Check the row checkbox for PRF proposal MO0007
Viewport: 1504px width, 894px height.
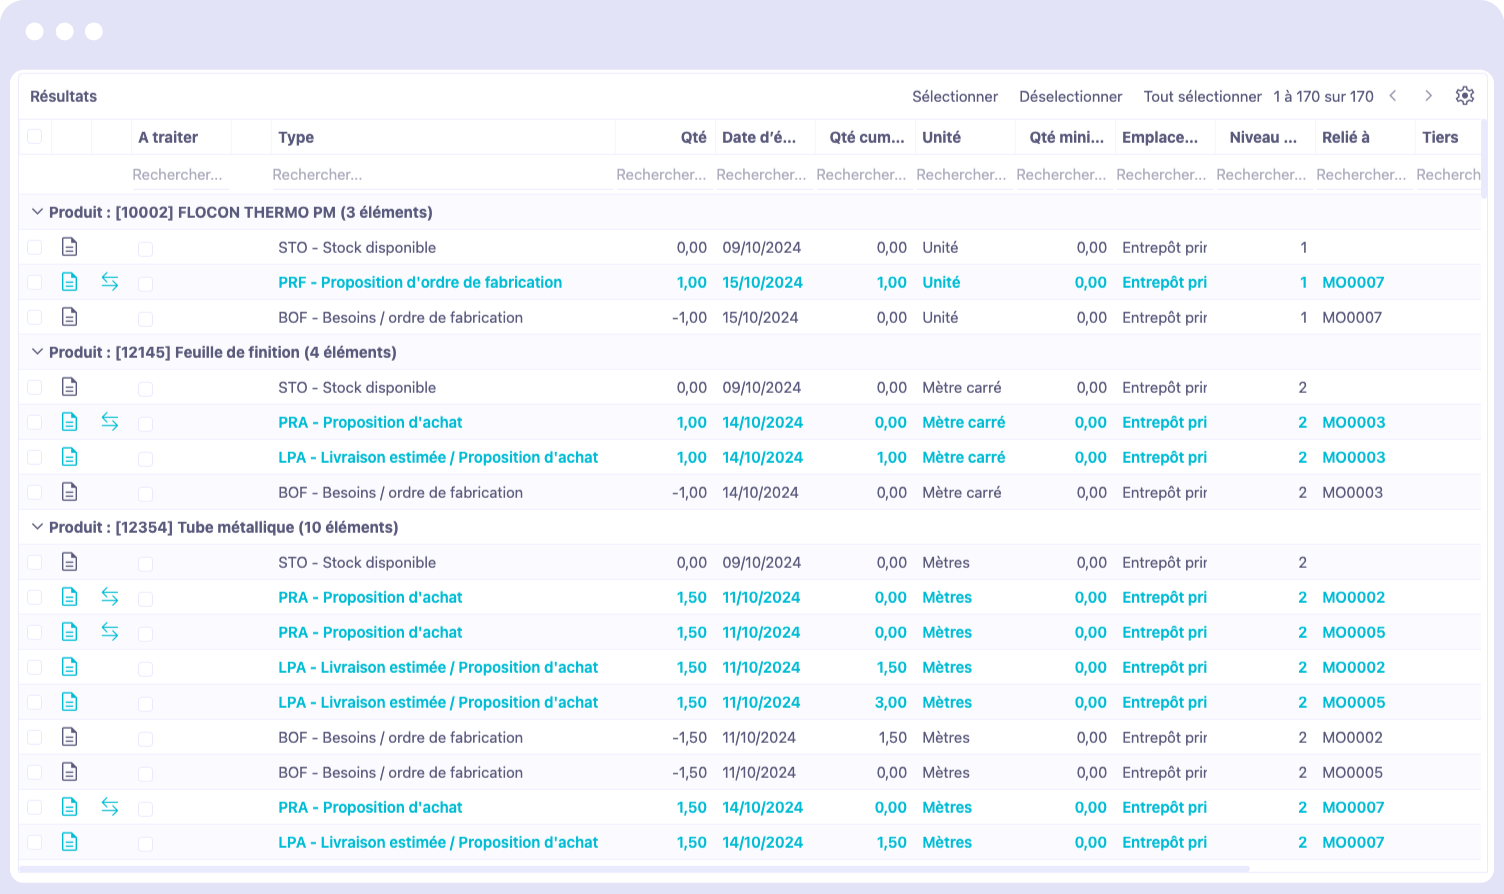35,283
